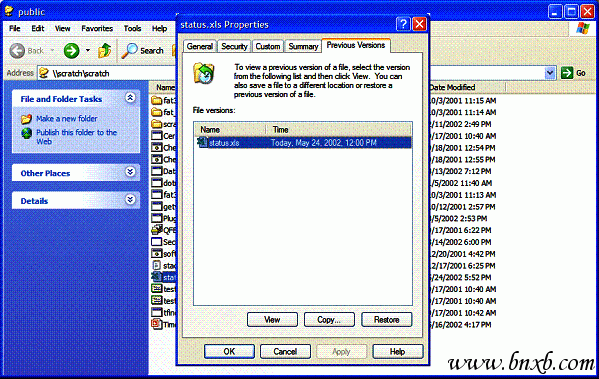The height and width of the screenshot is (379, 599).
Task: Open the Favorites menu
Action: point(97,28)
